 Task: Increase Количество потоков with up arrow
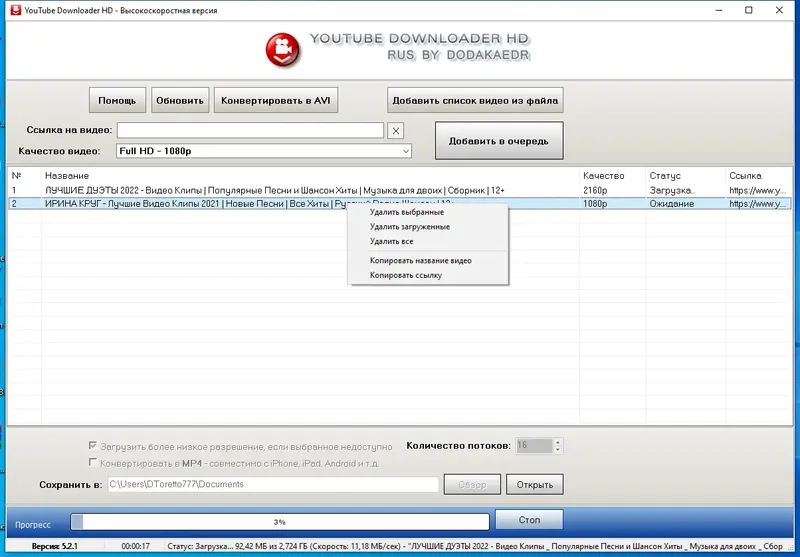pyautogui.click(x=558, y=442)
